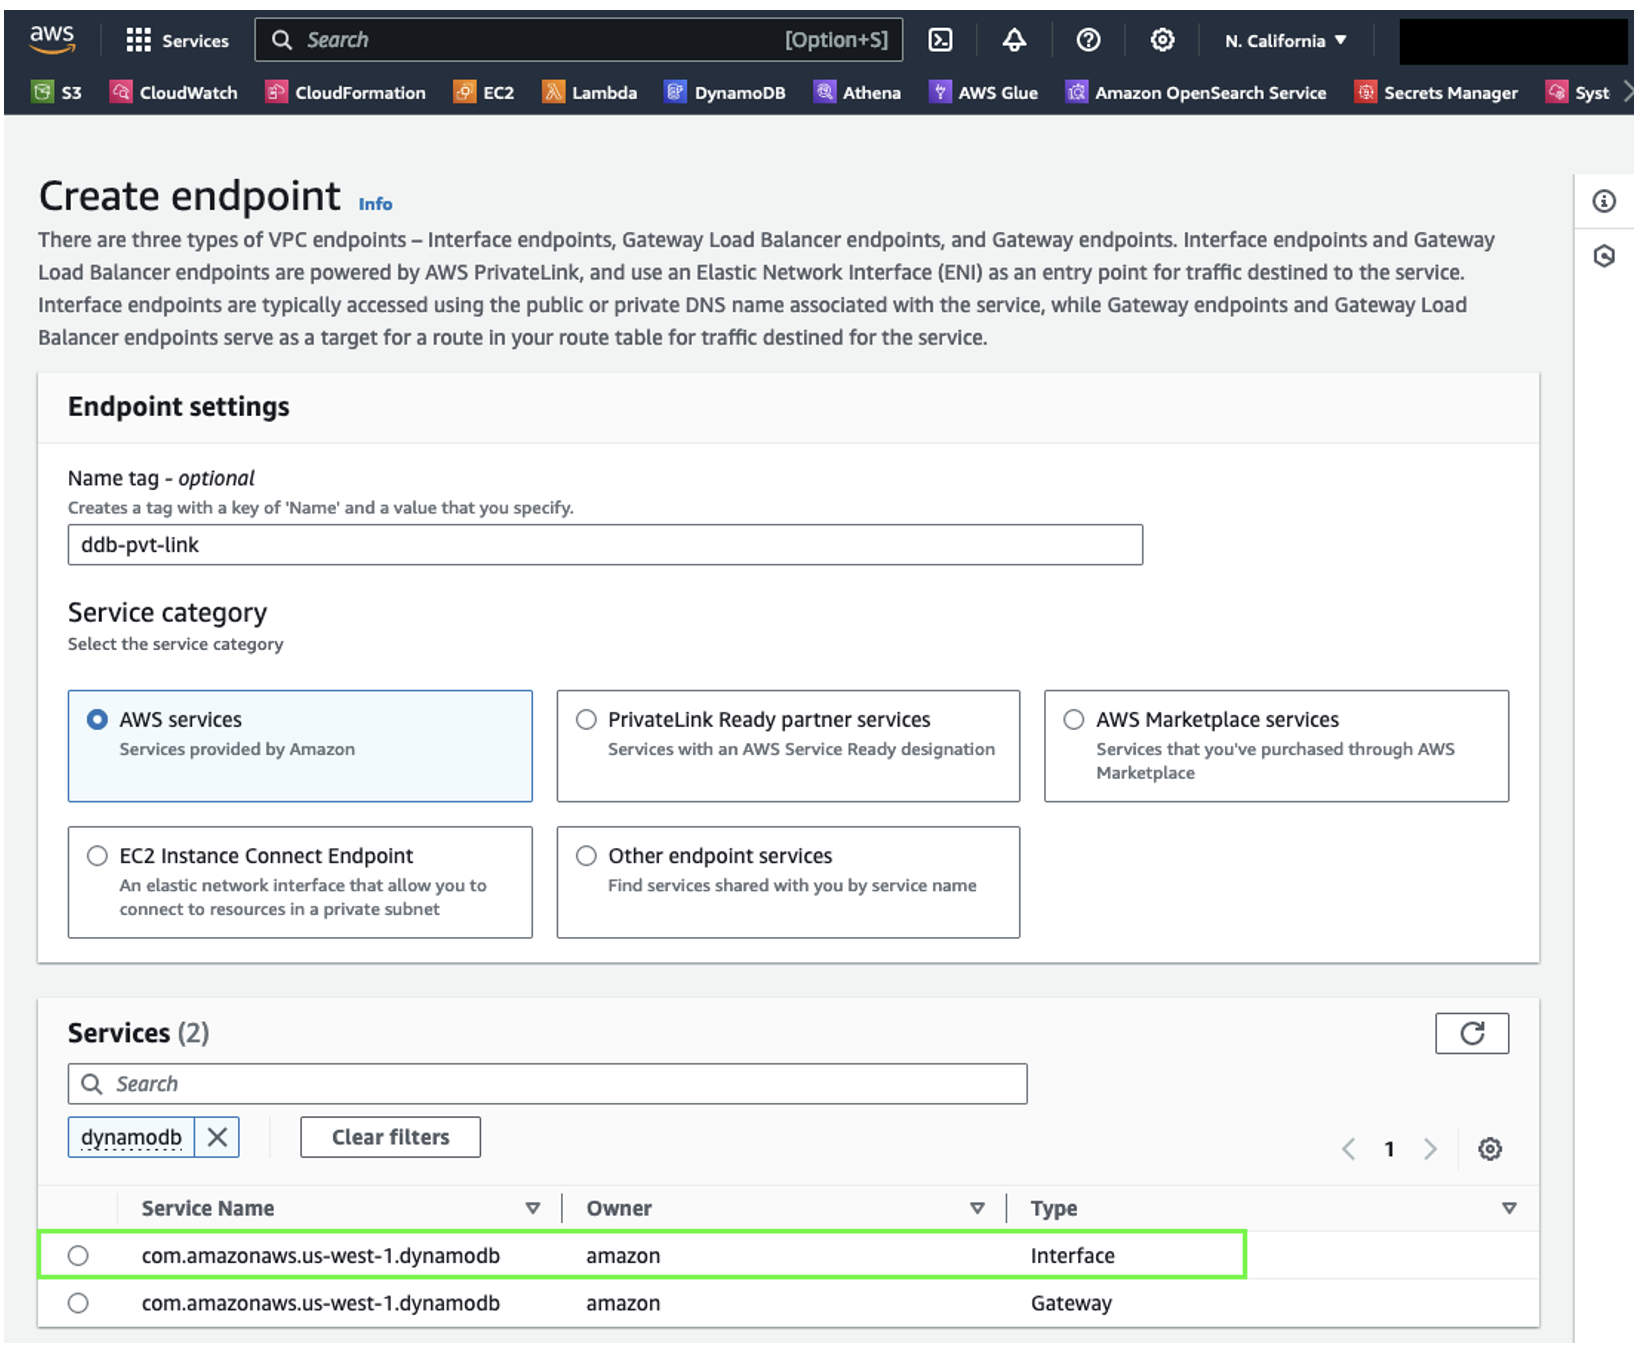Open console settings gear in top bar
Viewport: 1636px width, 1350px height.
point(1162,40)
